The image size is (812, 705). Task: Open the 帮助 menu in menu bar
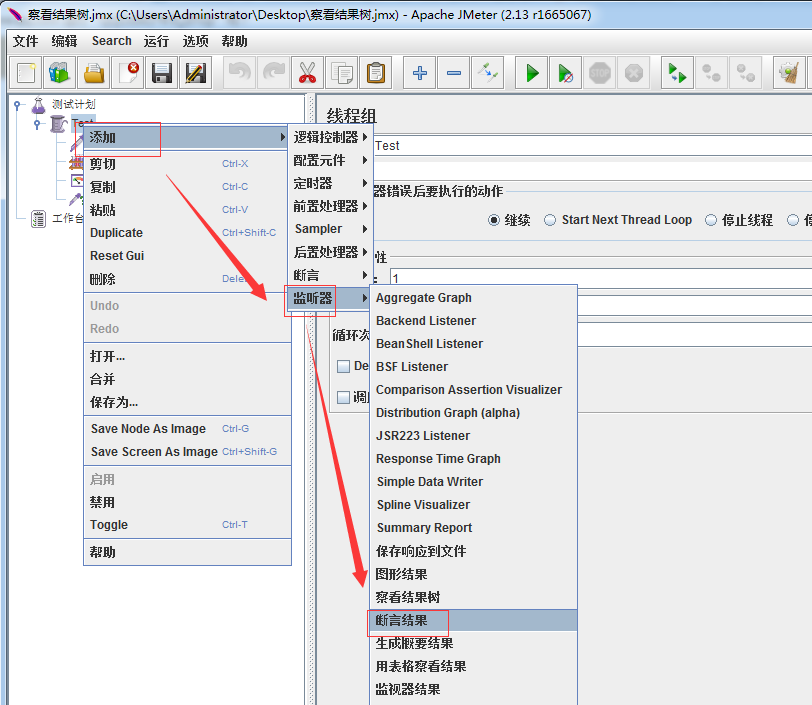[x=234, y=41]
